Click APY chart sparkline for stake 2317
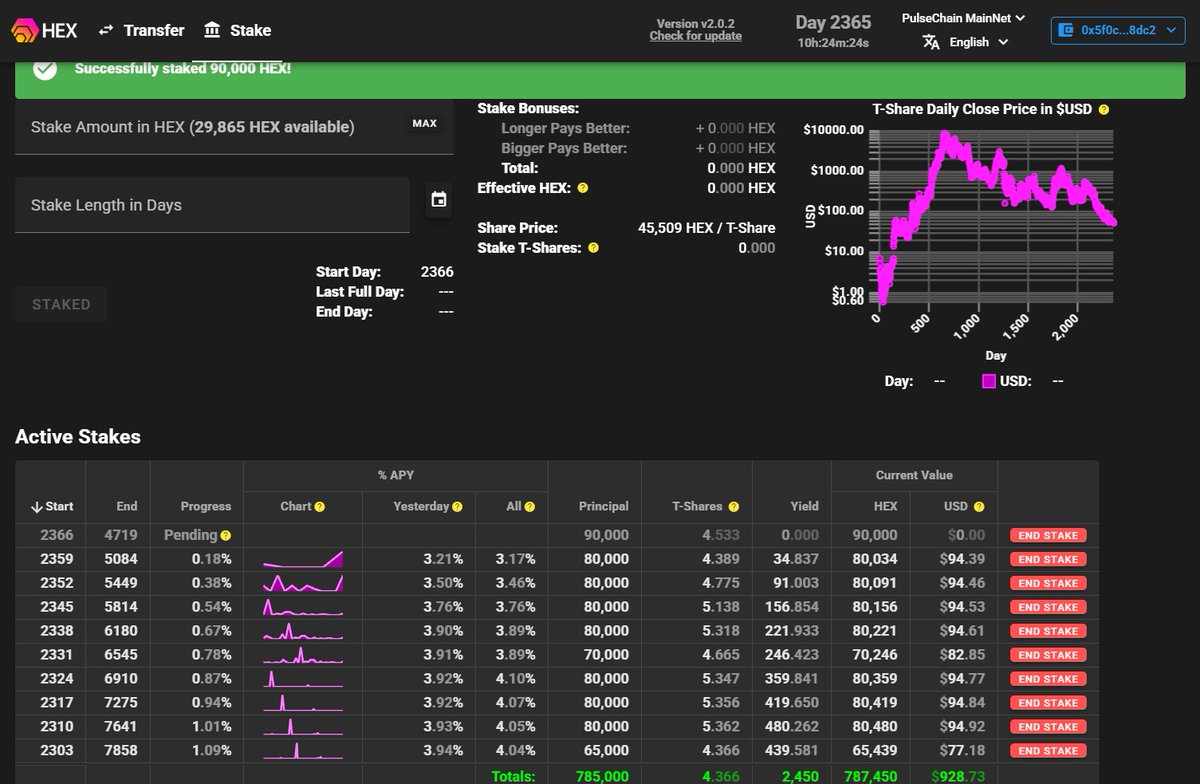1200x784 pixels. coord(303,703)
